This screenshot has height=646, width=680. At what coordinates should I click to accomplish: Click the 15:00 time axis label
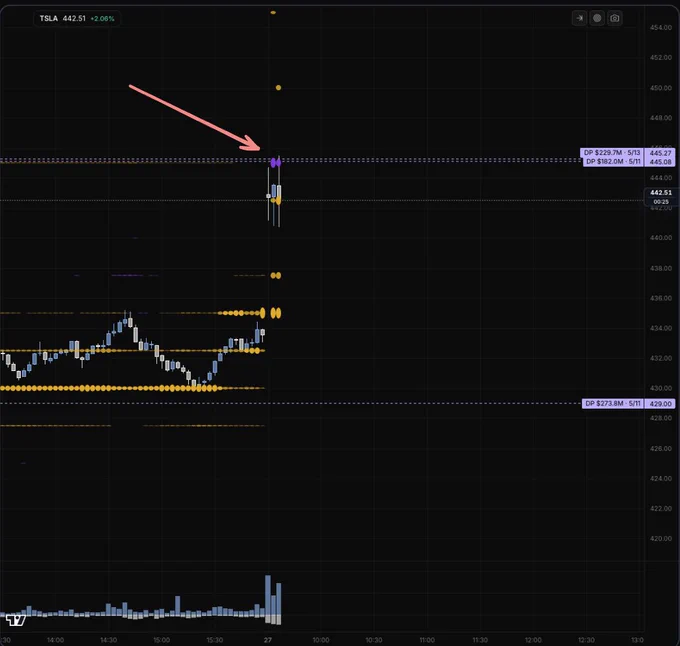click(x=161, y=640)
